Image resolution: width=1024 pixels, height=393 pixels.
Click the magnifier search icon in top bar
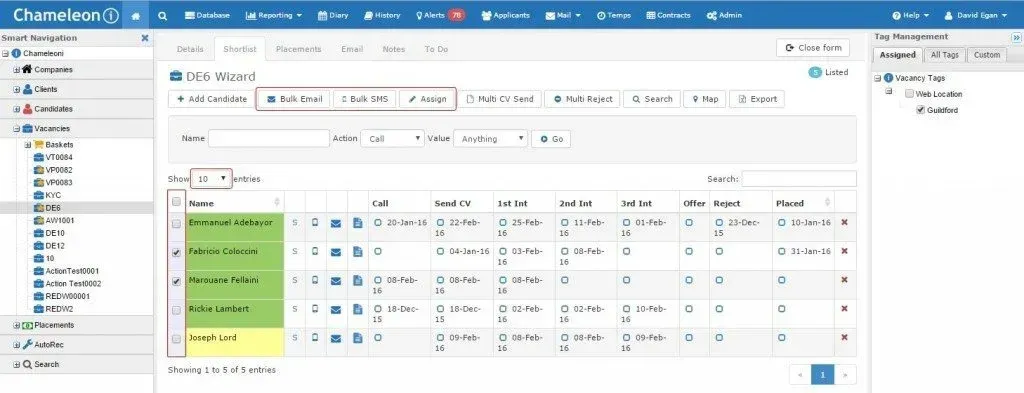pos(163,15)
